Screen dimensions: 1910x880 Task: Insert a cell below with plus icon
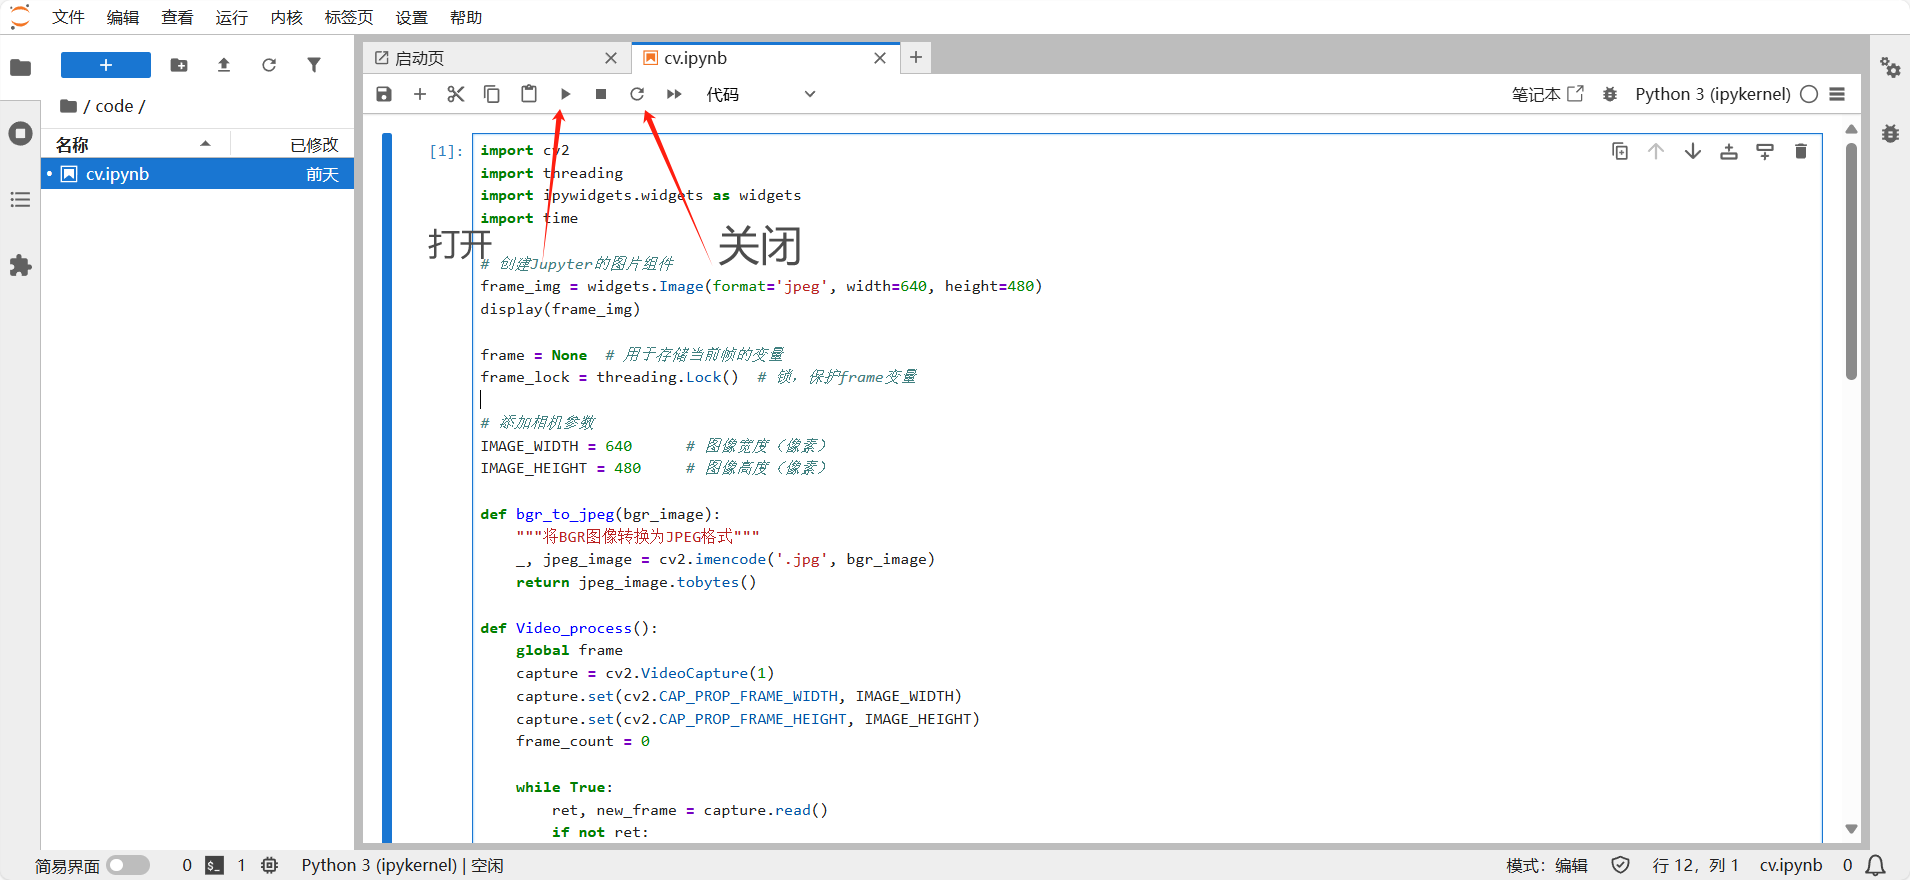[420, 94]
